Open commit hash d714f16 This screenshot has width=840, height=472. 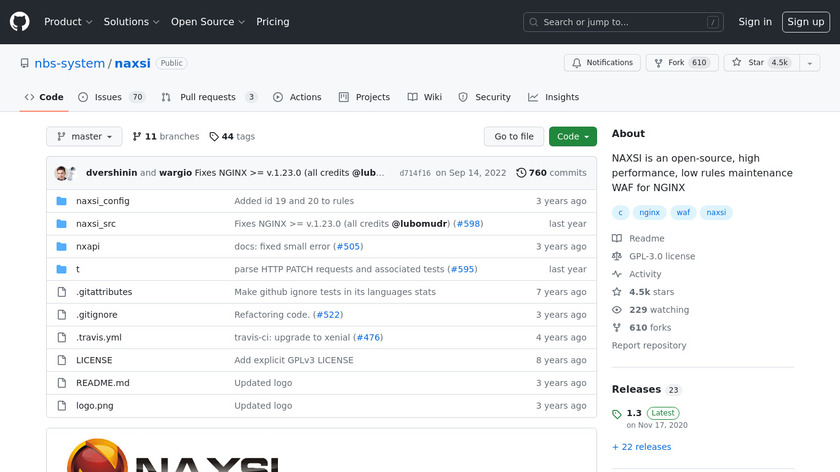tap(415, 173)
